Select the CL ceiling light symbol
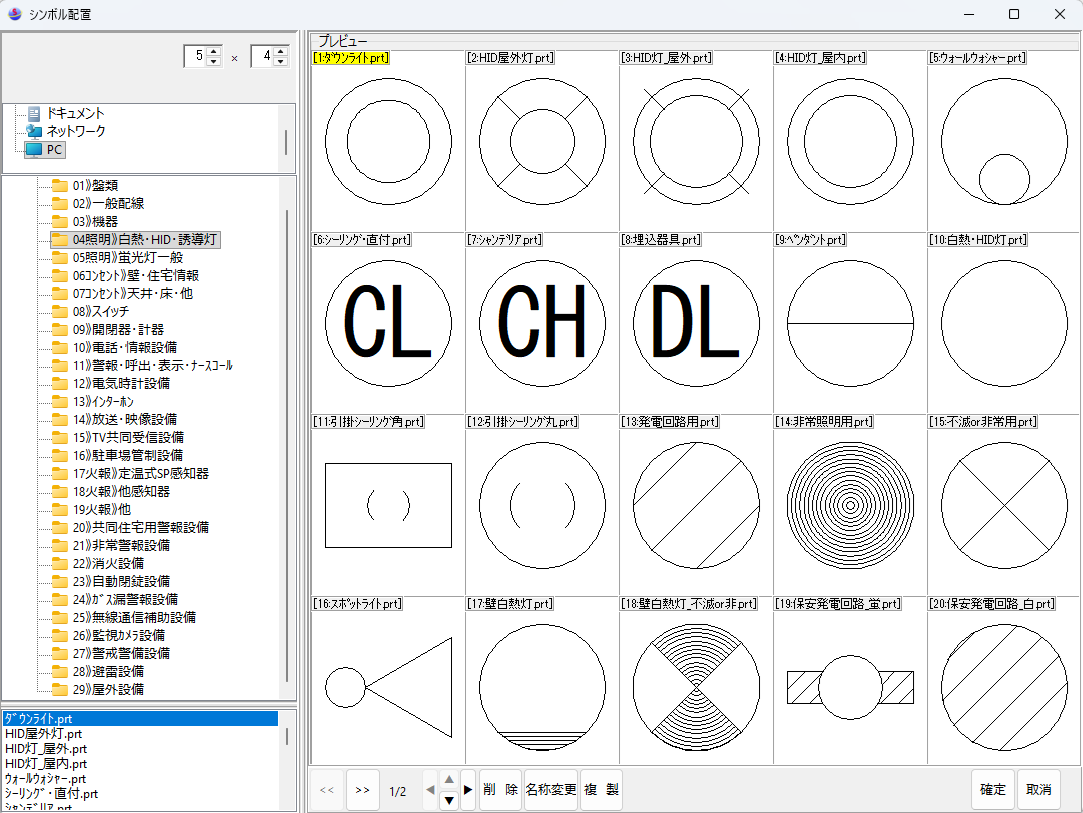The image size is (1083, 813). 388,324
